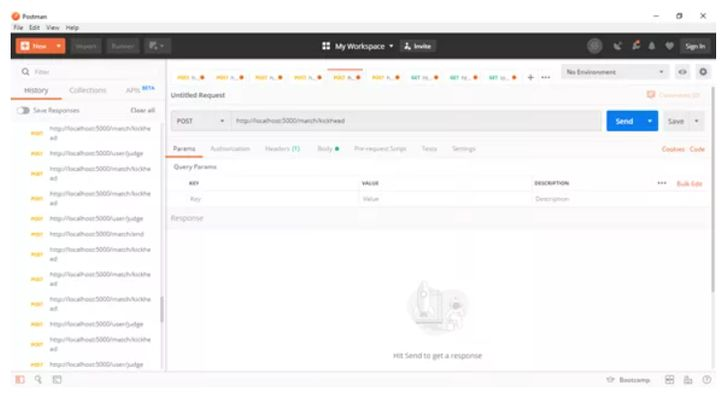The image size is (720, 396).
Task: Open the query params ellipsis options
Action: pos(662,183)
